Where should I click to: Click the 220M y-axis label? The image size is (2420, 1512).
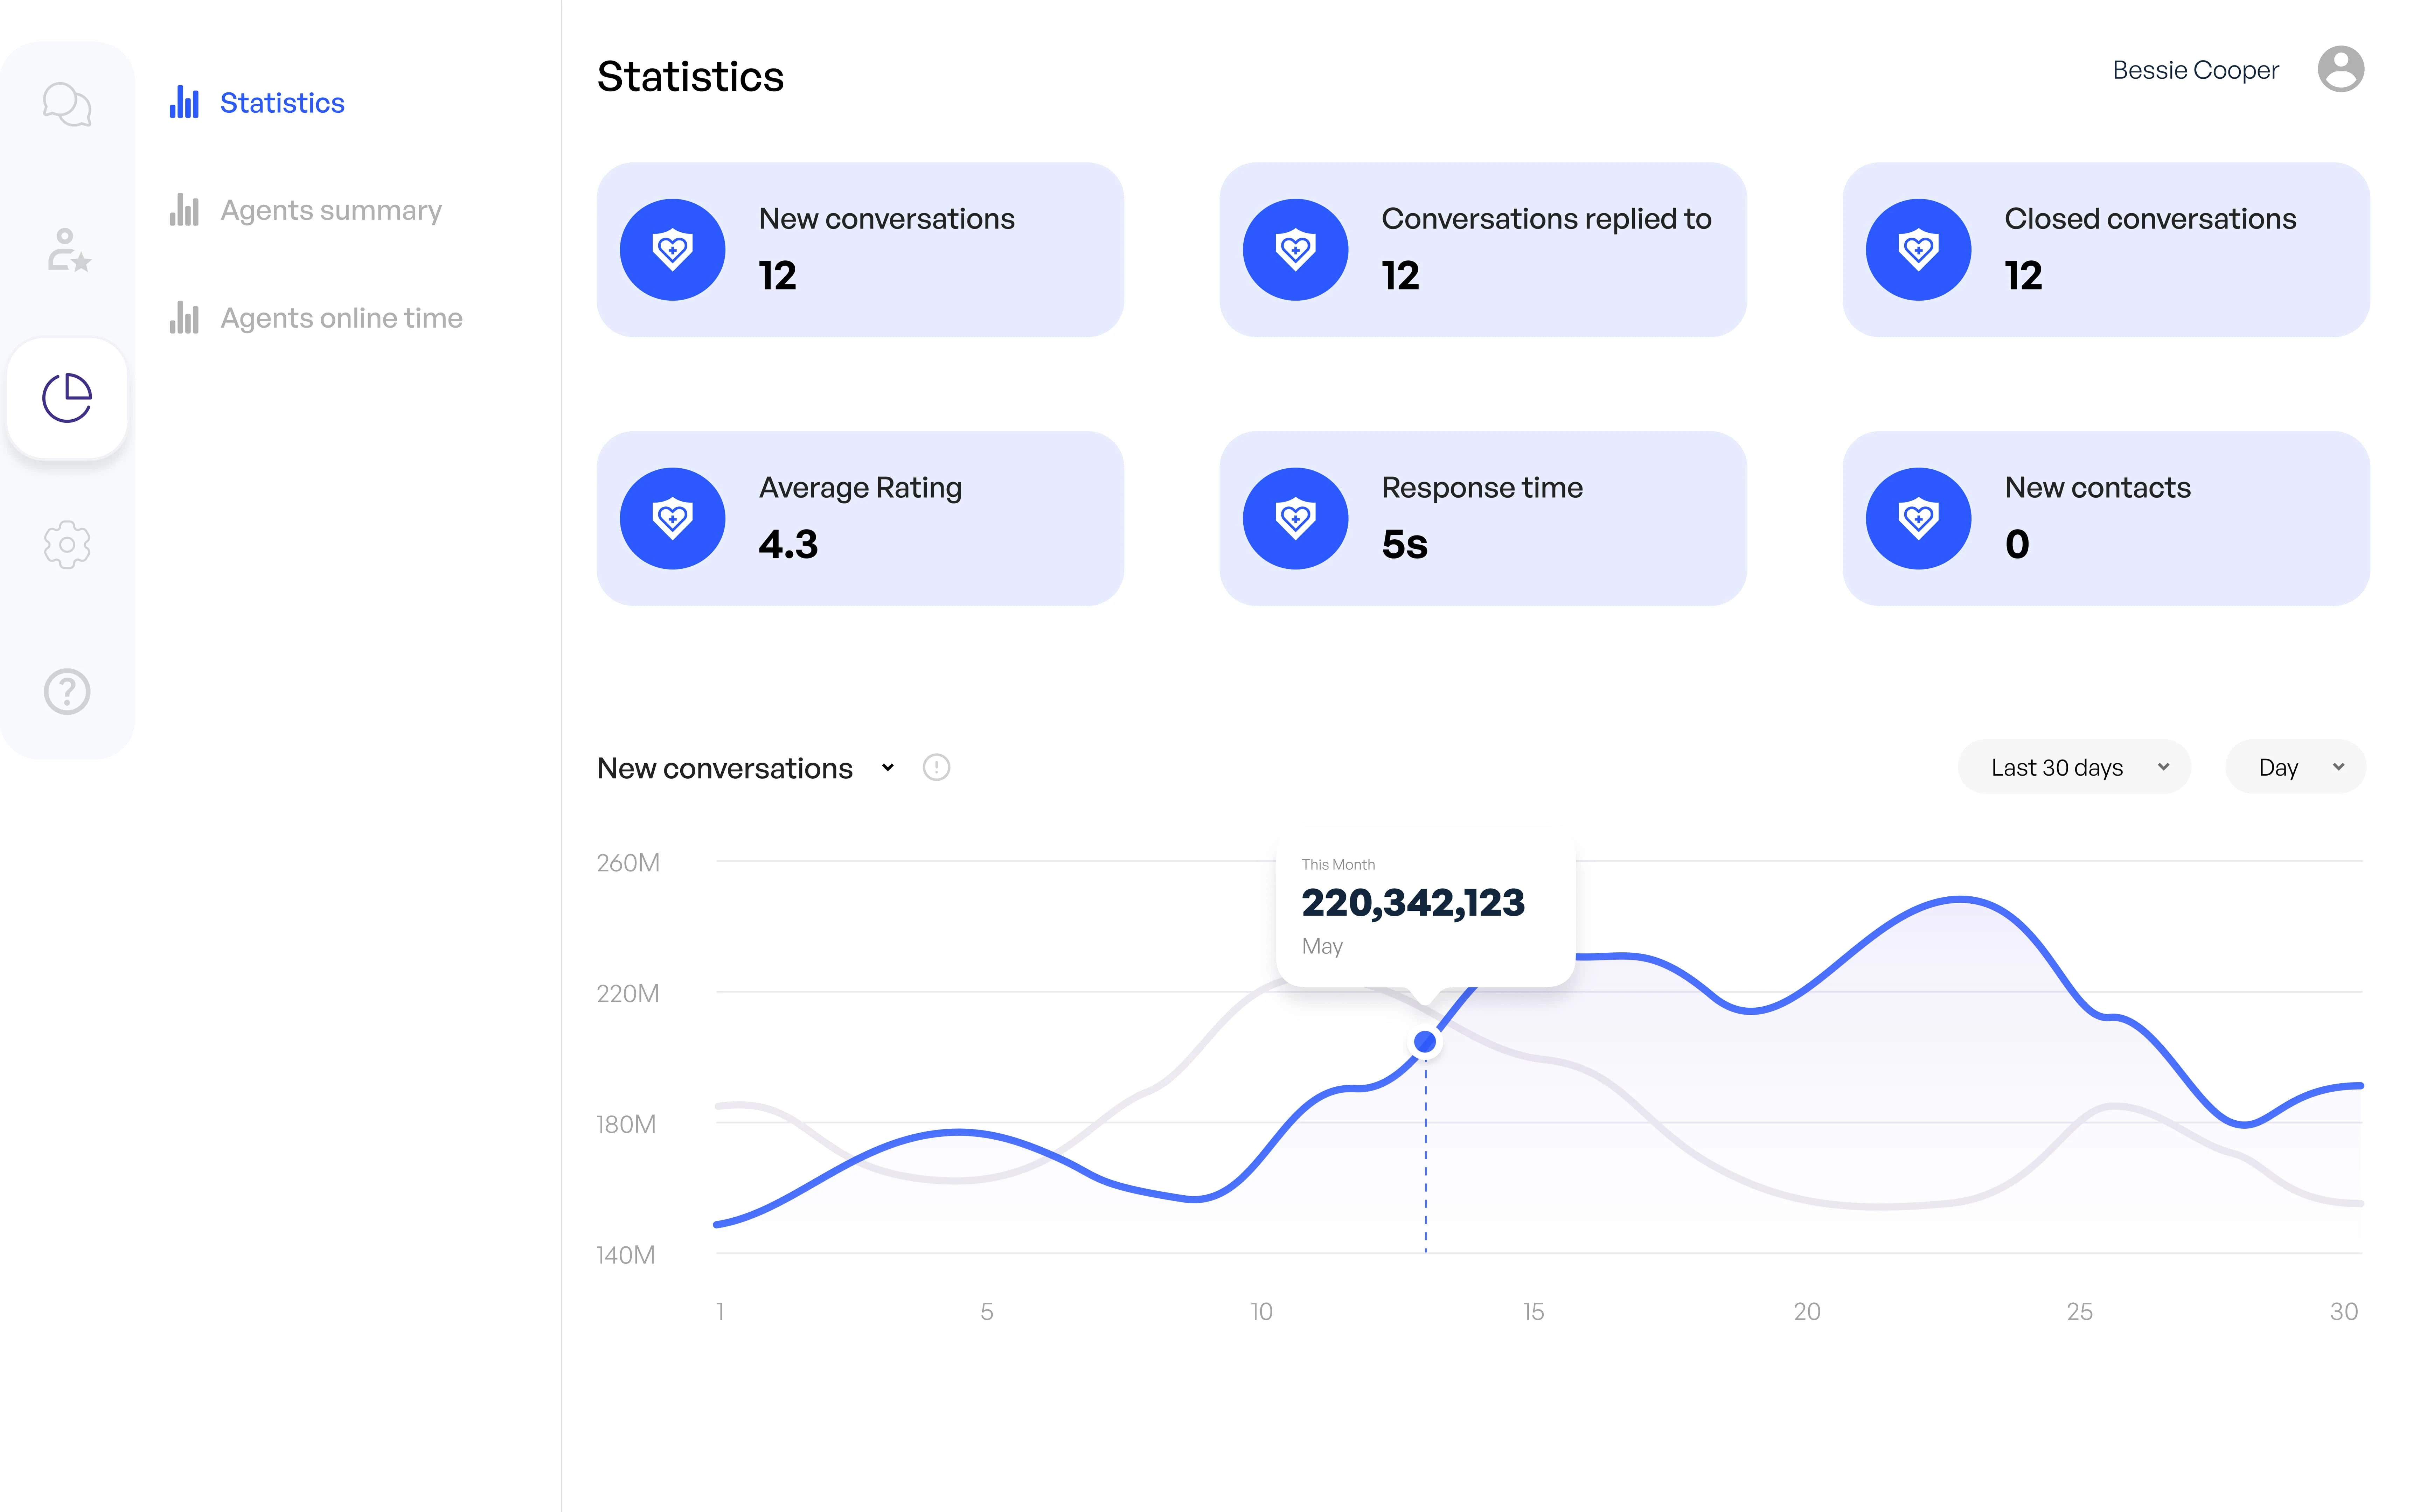click(x=628, y=993)
